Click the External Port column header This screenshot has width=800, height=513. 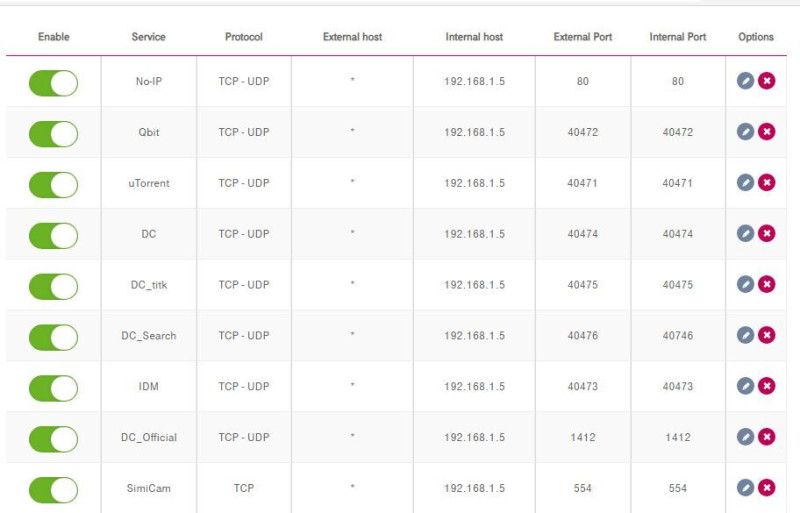pos(582,37)
